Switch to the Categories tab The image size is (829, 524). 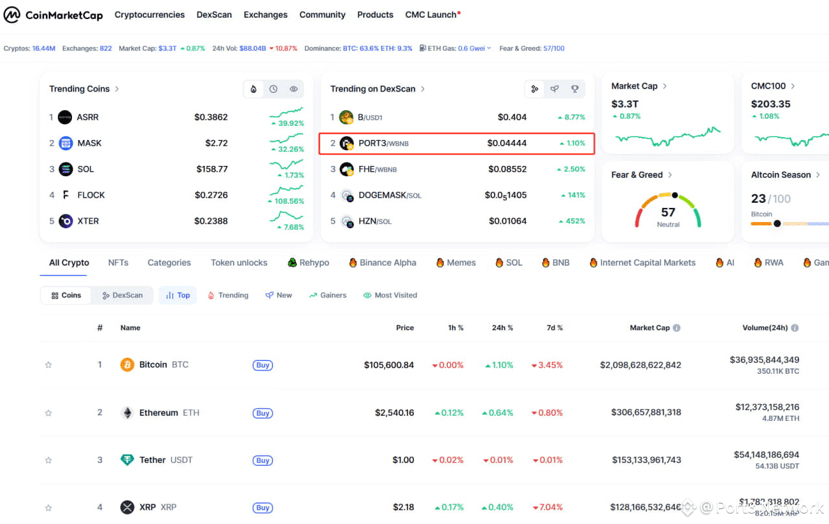click(x=169, y=263)
